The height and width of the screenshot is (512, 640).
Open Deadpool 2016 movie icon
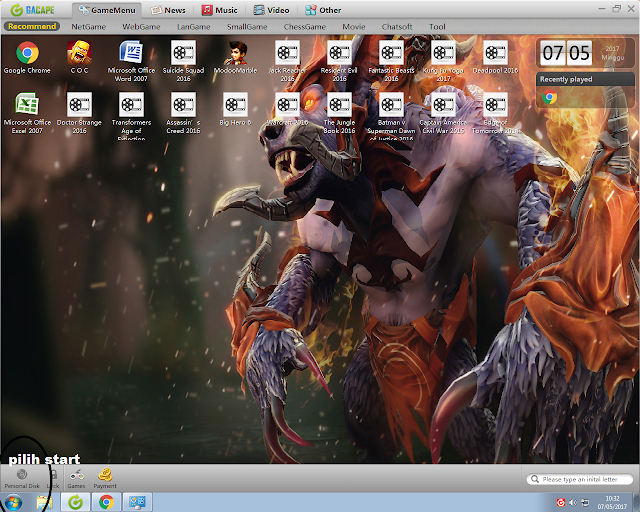tap(496, 53)
